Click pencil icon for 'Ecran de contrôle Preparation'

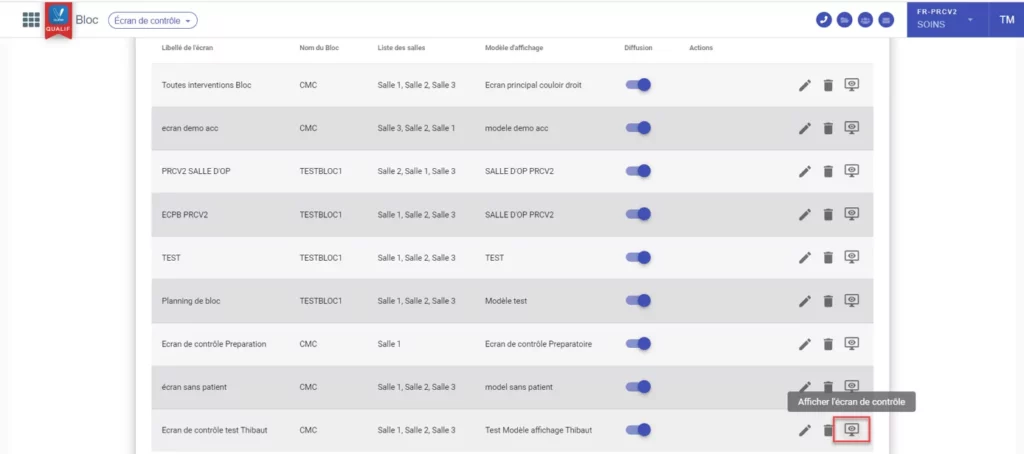[x=805, y=344]
